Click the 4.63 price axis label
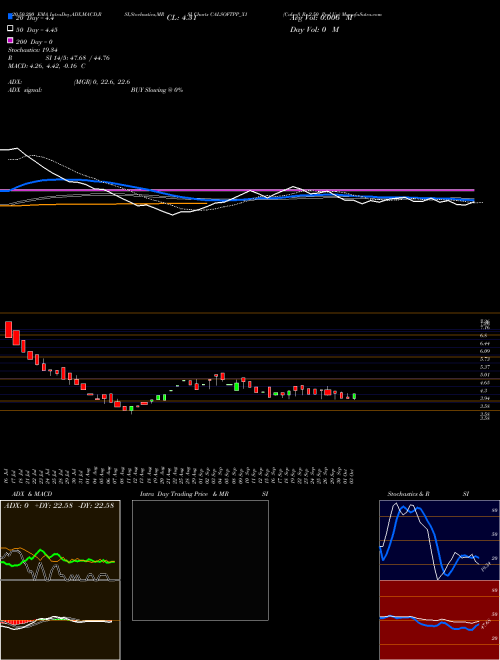This screenshot has height=660, width=500. [x=484, y=383]
